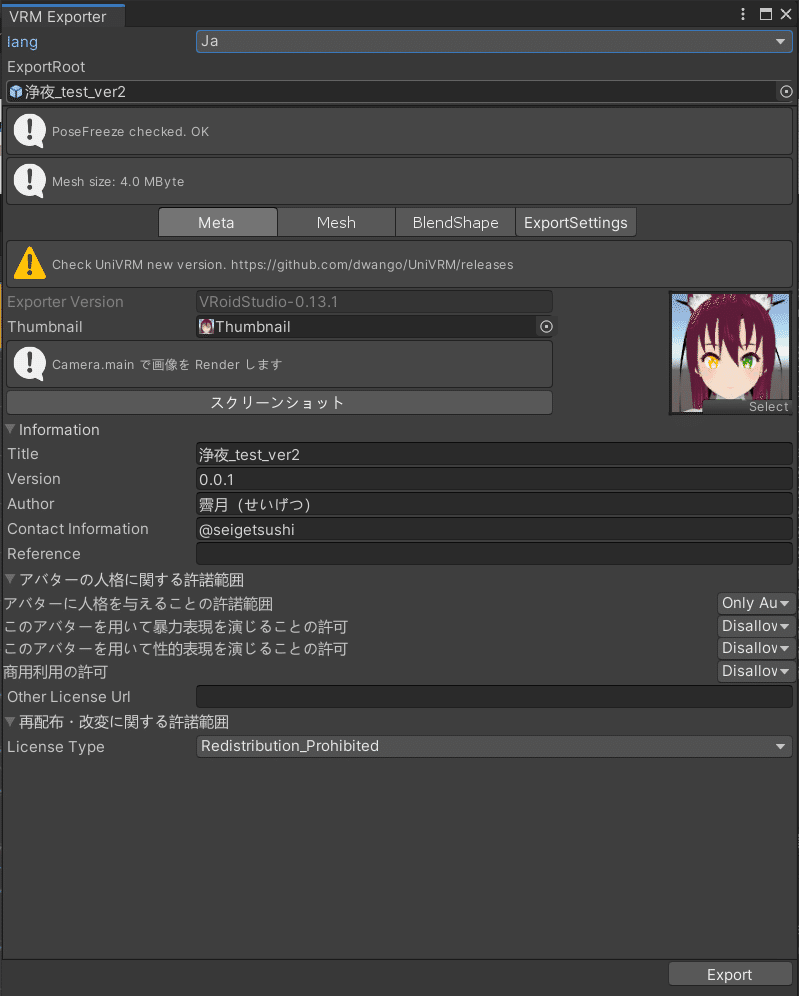Click the Contact Information label
The image size is (799, 996).
[77, 529]
